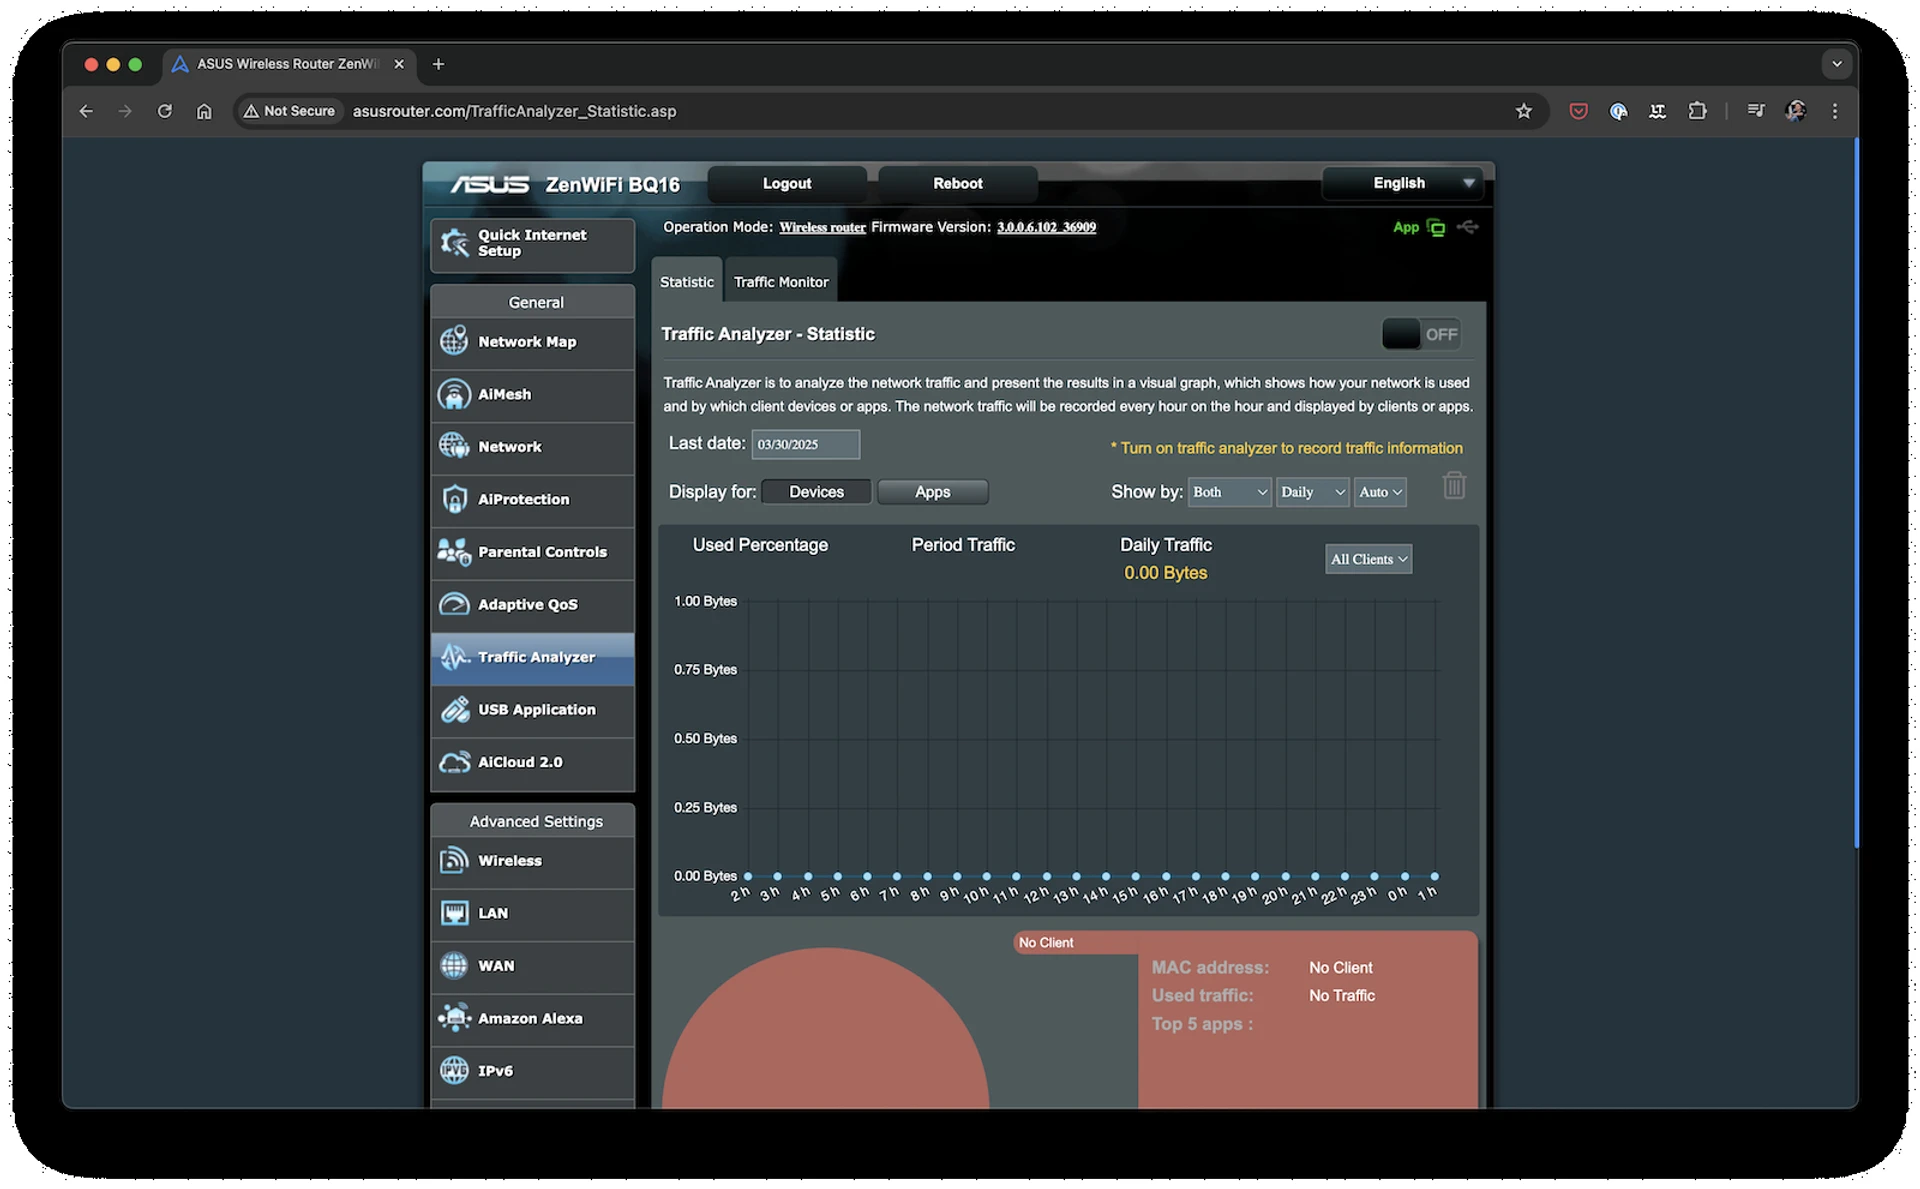Open the 'Both' traffic direction dropdown

(x=1229, y=492)
